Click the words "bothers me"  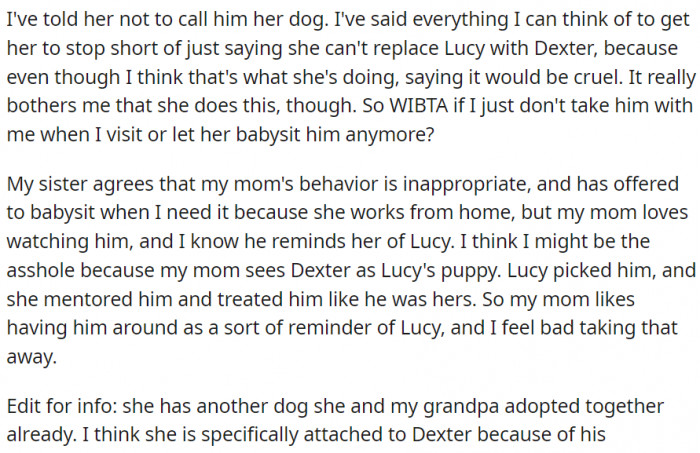pos(58,106)
